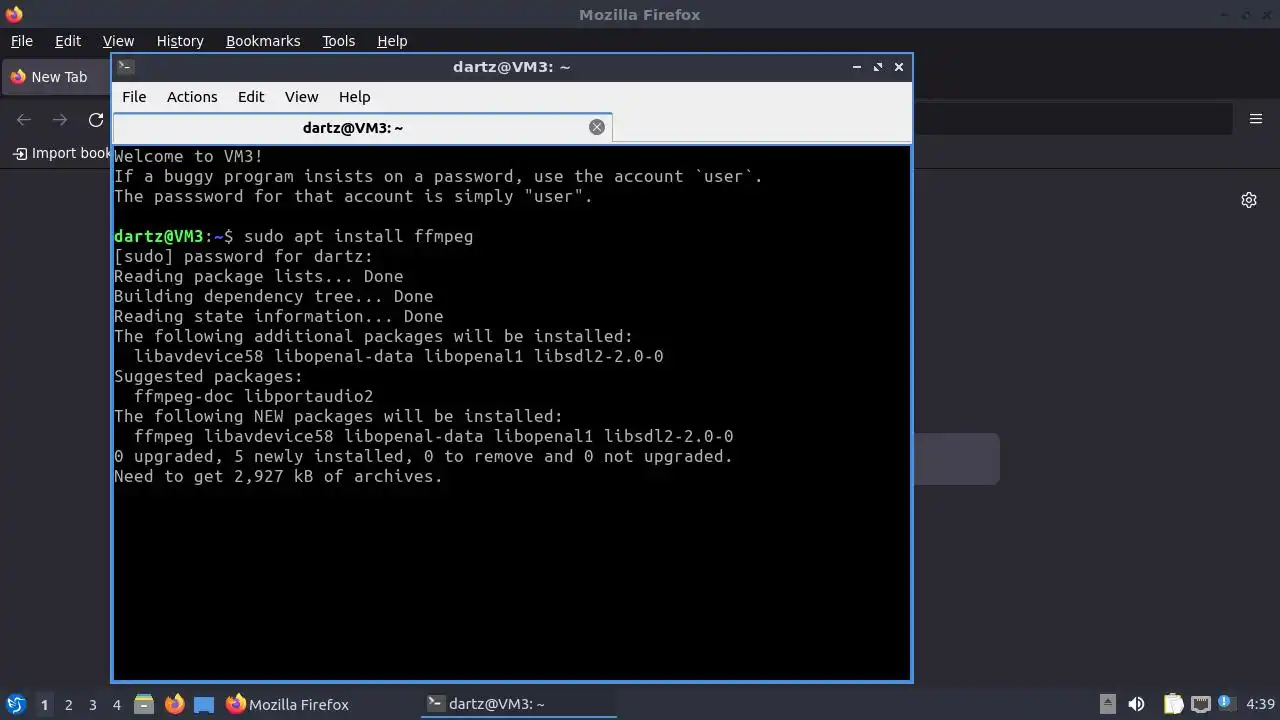Click 'ffmpeg-doc libportaudio2' suggested packages line

coord(253,396)
